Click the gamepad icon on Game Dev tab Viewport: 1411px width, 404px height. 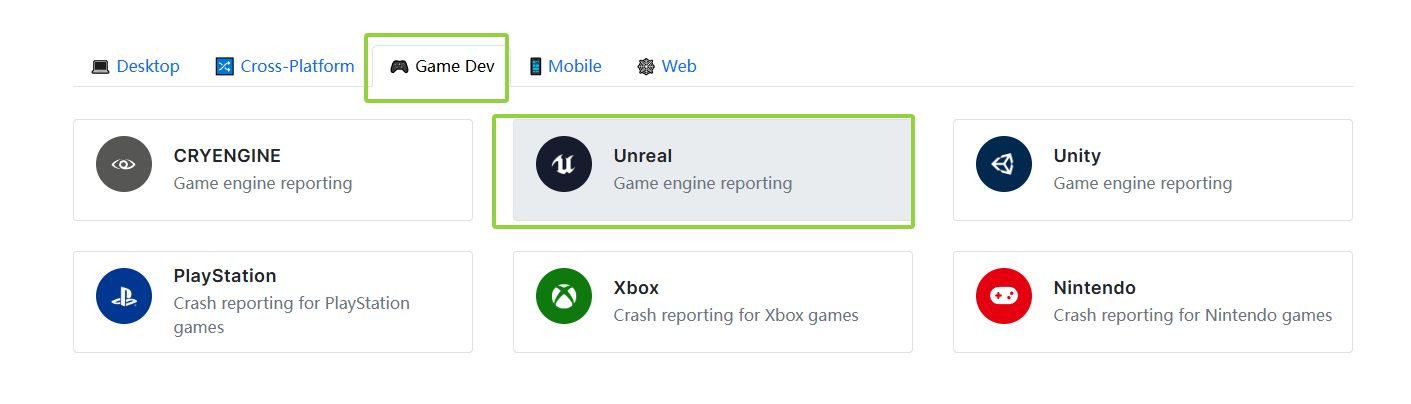(x=399, y=67)
